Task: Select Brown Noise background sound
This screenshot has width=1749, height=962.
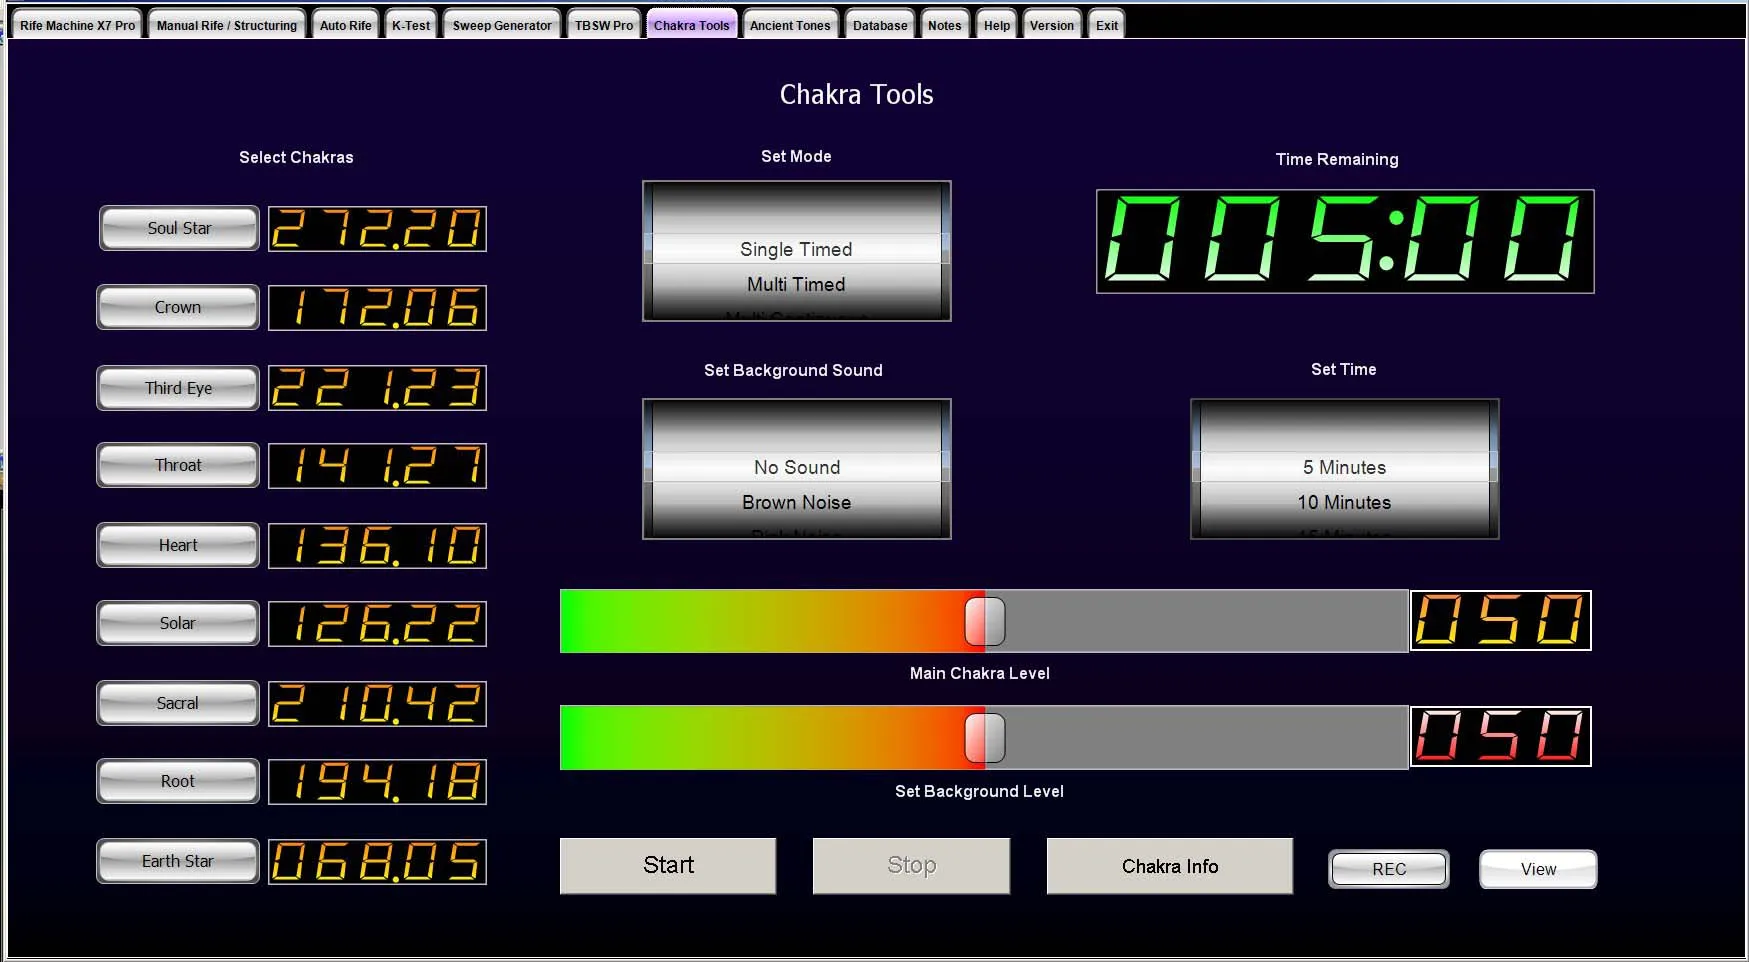Action: tap(796, 503)
